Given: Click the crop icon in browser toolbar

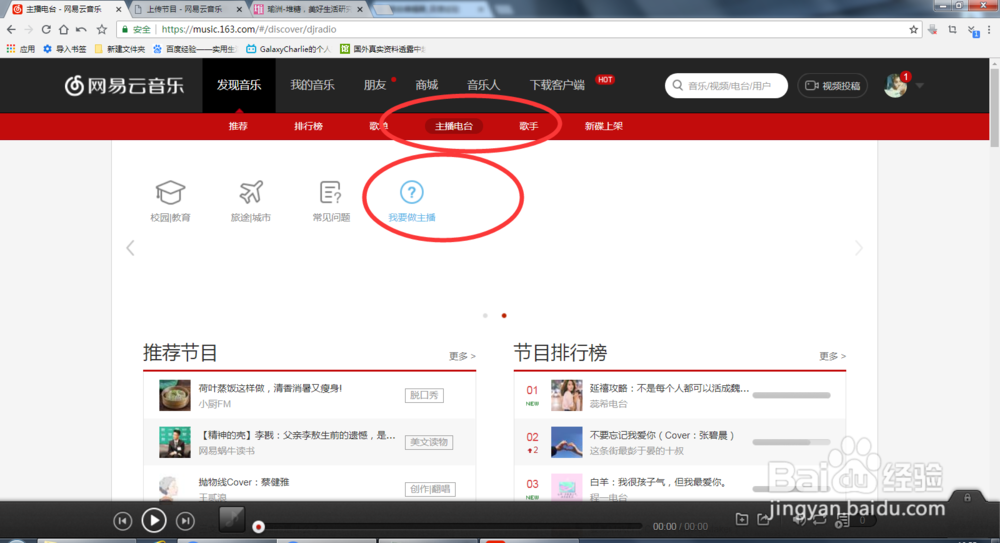Looking at the screenshot, I should point(952,29).
